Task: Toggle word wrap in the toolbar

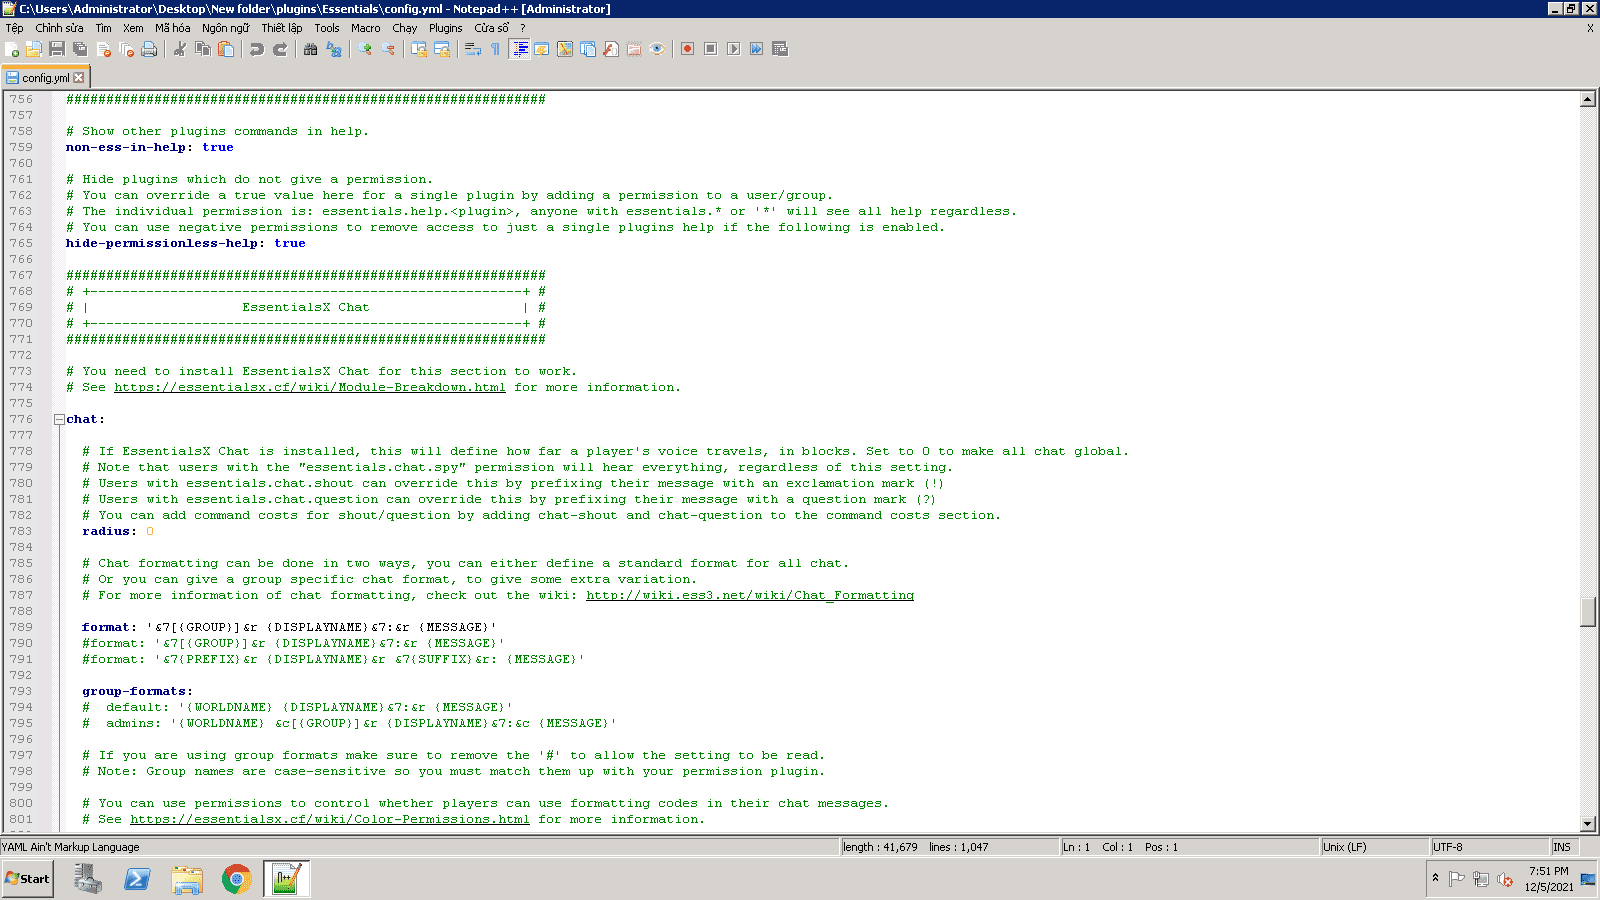Action: coord(473,49)
